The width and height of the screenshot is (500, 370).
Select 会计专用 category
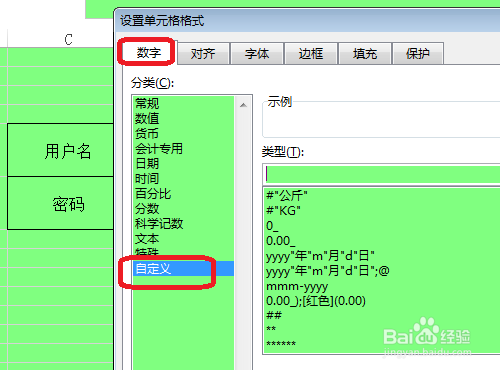(183, 148)
